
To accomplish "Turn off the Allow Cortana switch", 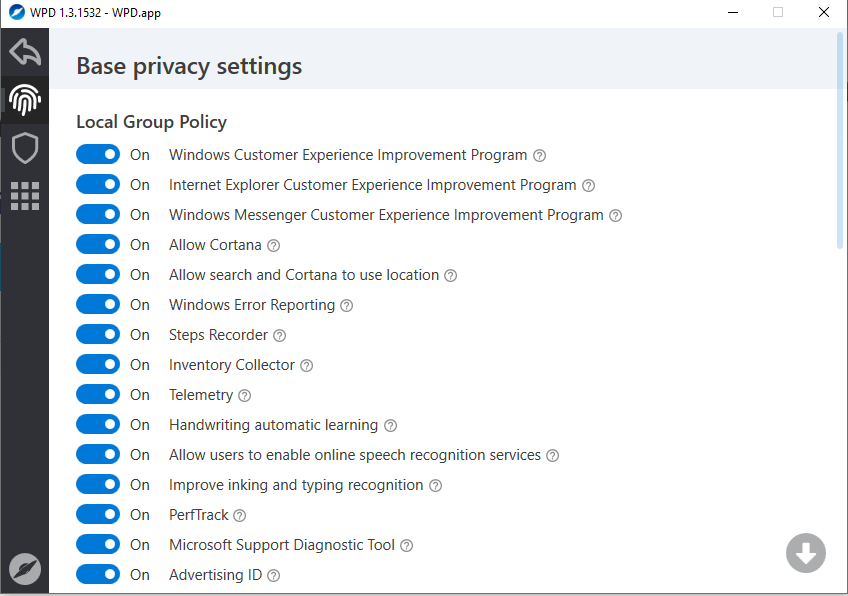I will pos(98,244).
